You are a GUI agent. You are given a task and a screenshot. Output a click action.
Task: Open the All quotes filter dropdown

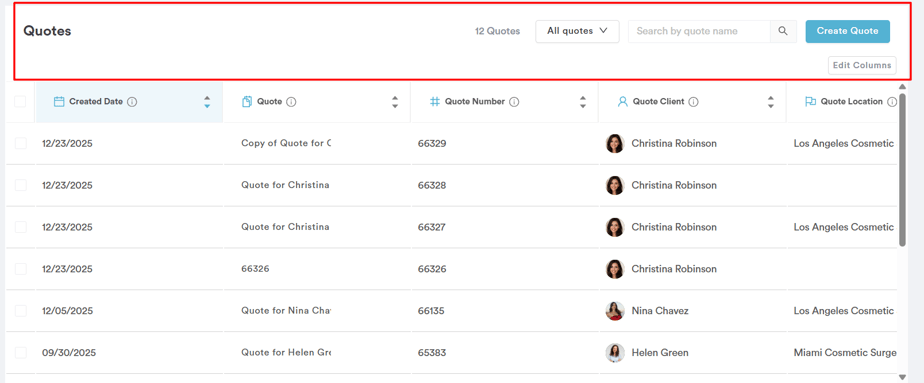[x=577, y=31]
